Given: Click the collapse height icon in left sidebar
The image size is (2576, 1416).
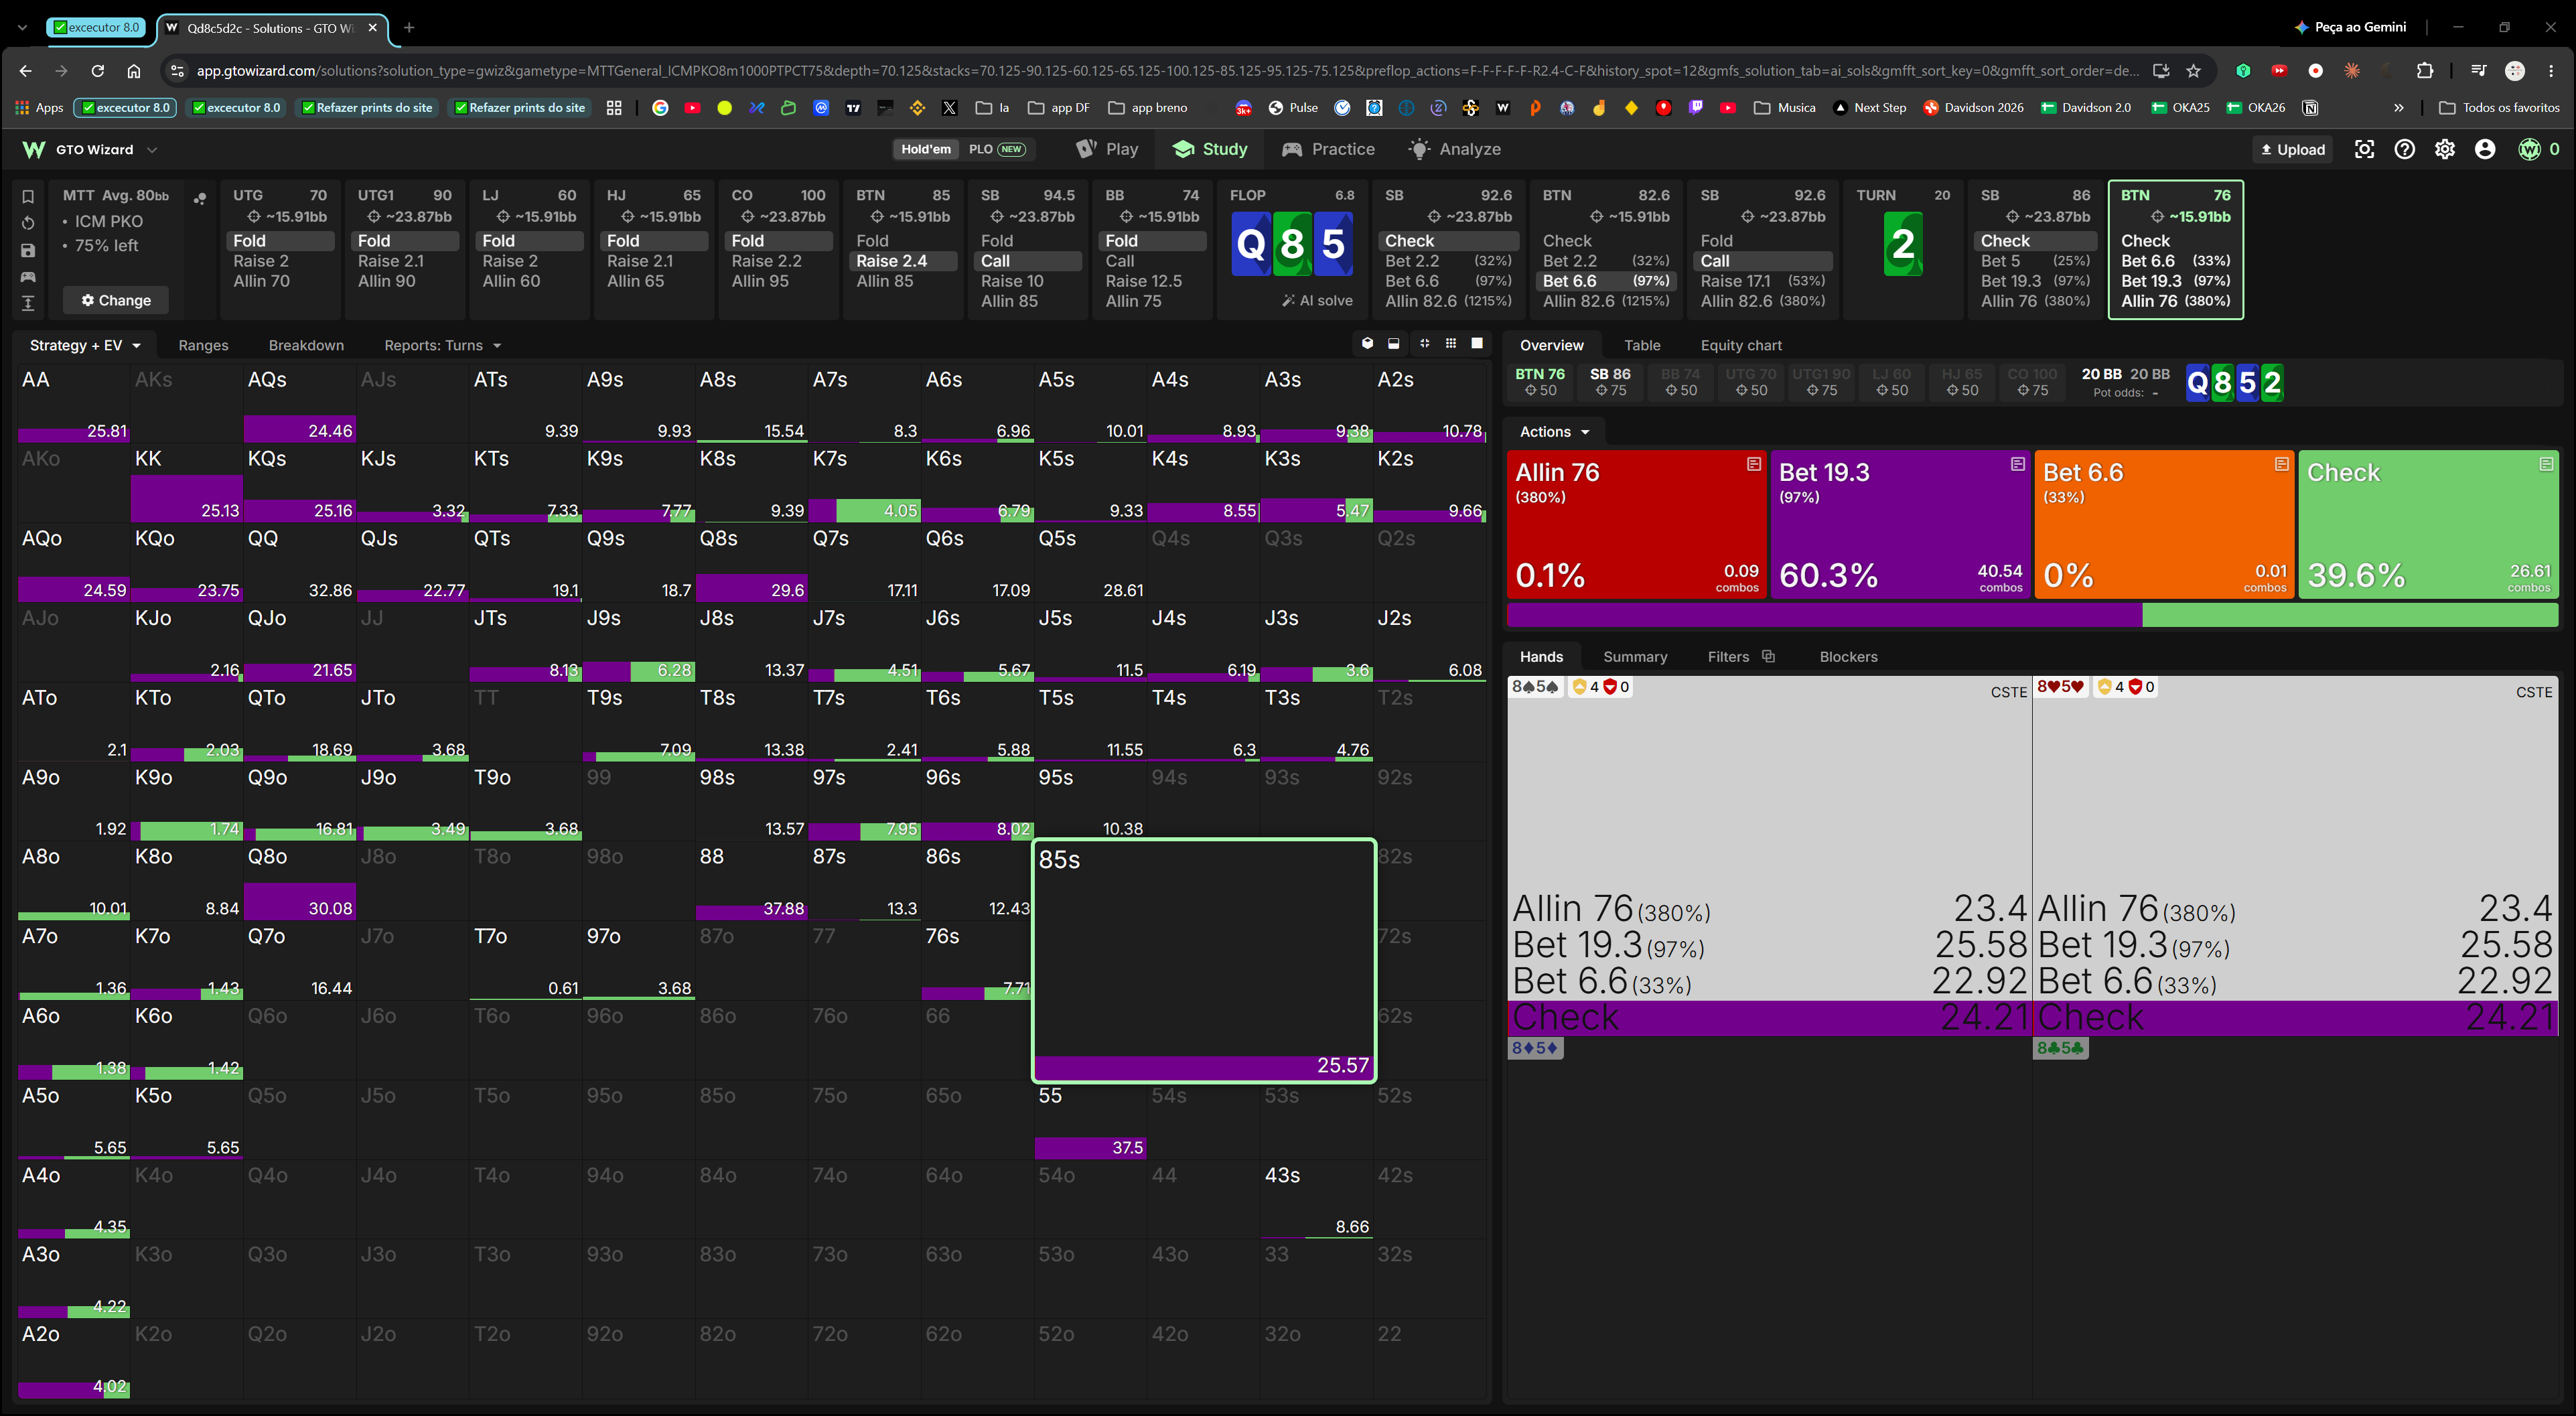Looking at the screenshot, I should (x=28, y=303).
